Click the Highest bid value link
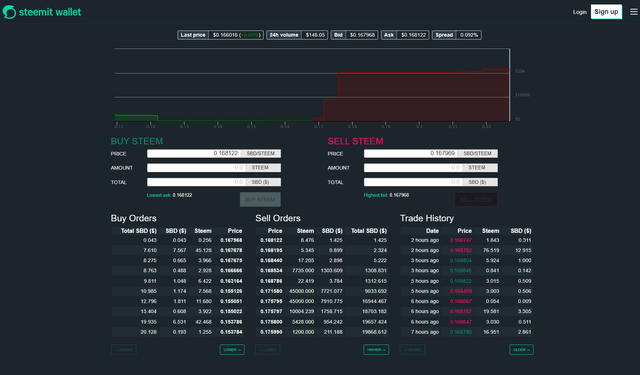 point(399,195)
